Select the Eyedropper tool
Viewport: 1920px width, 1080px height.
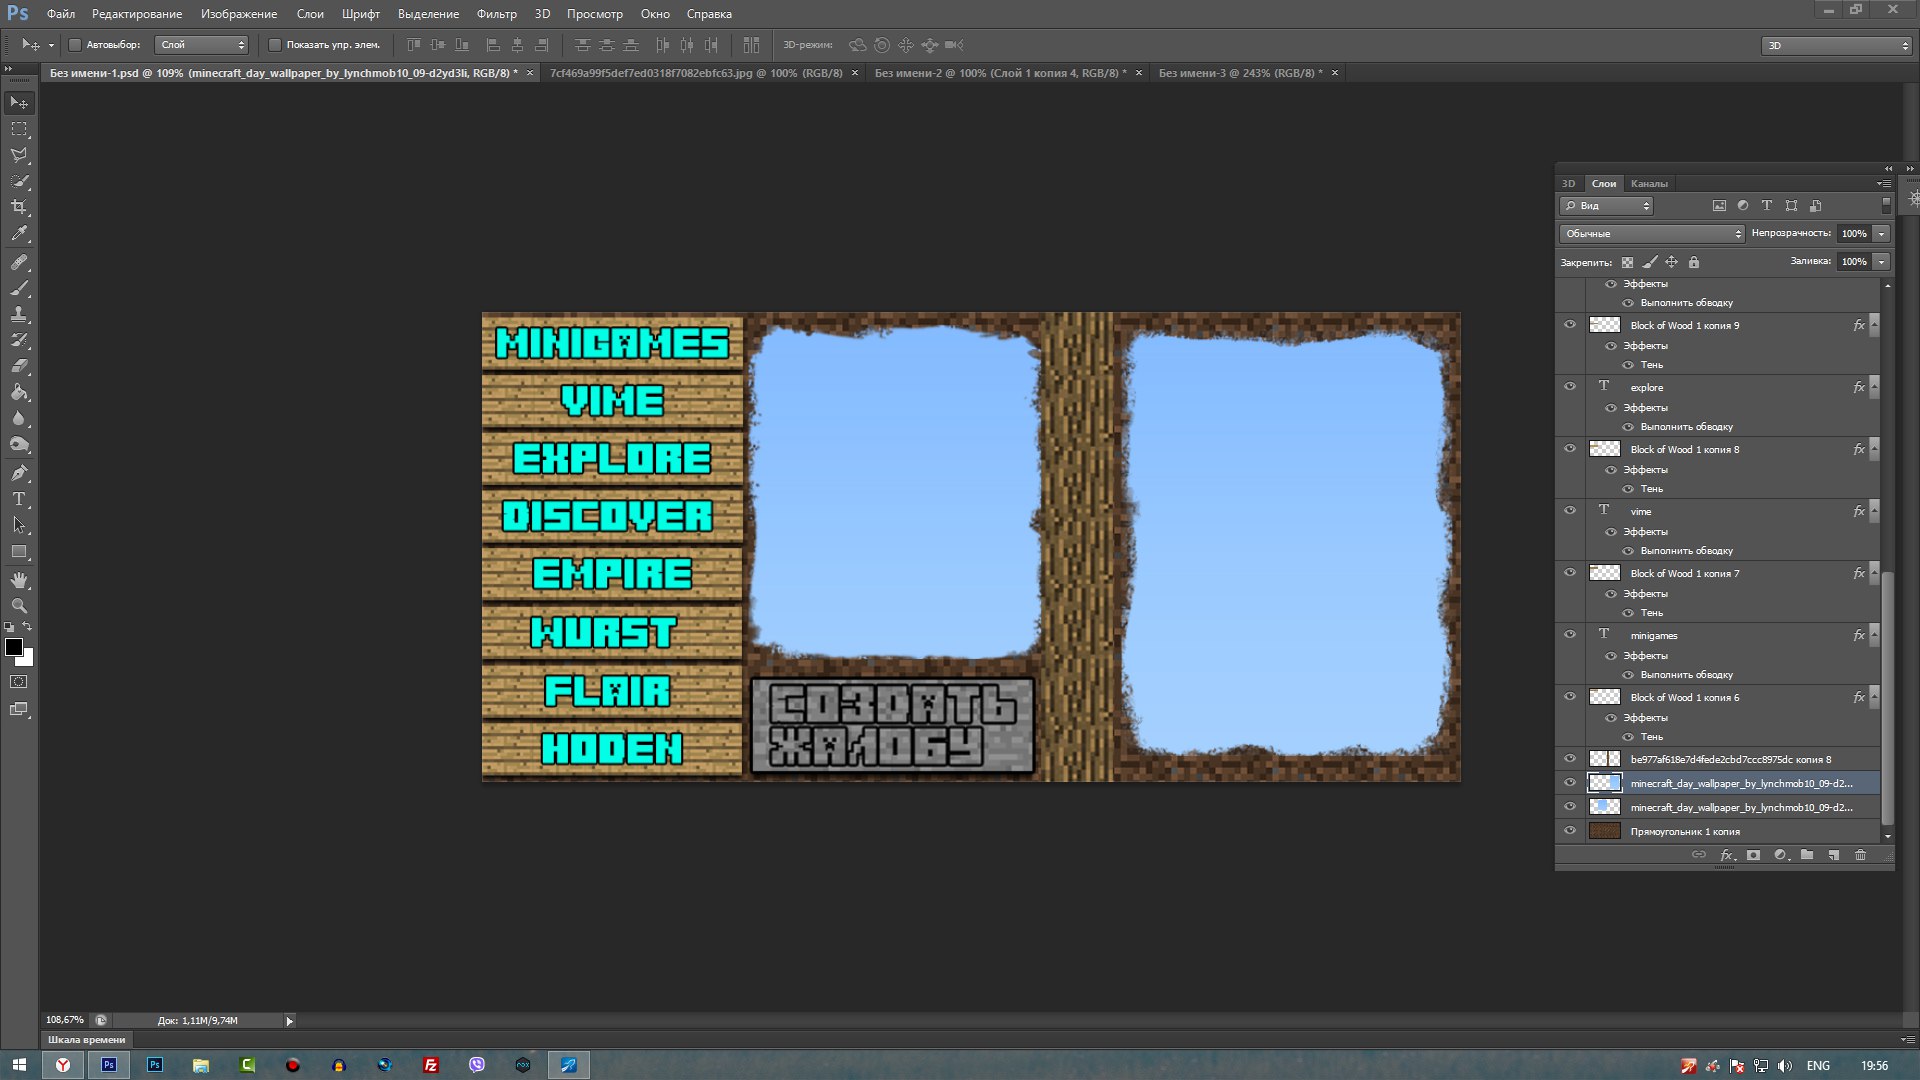point(19,233)
